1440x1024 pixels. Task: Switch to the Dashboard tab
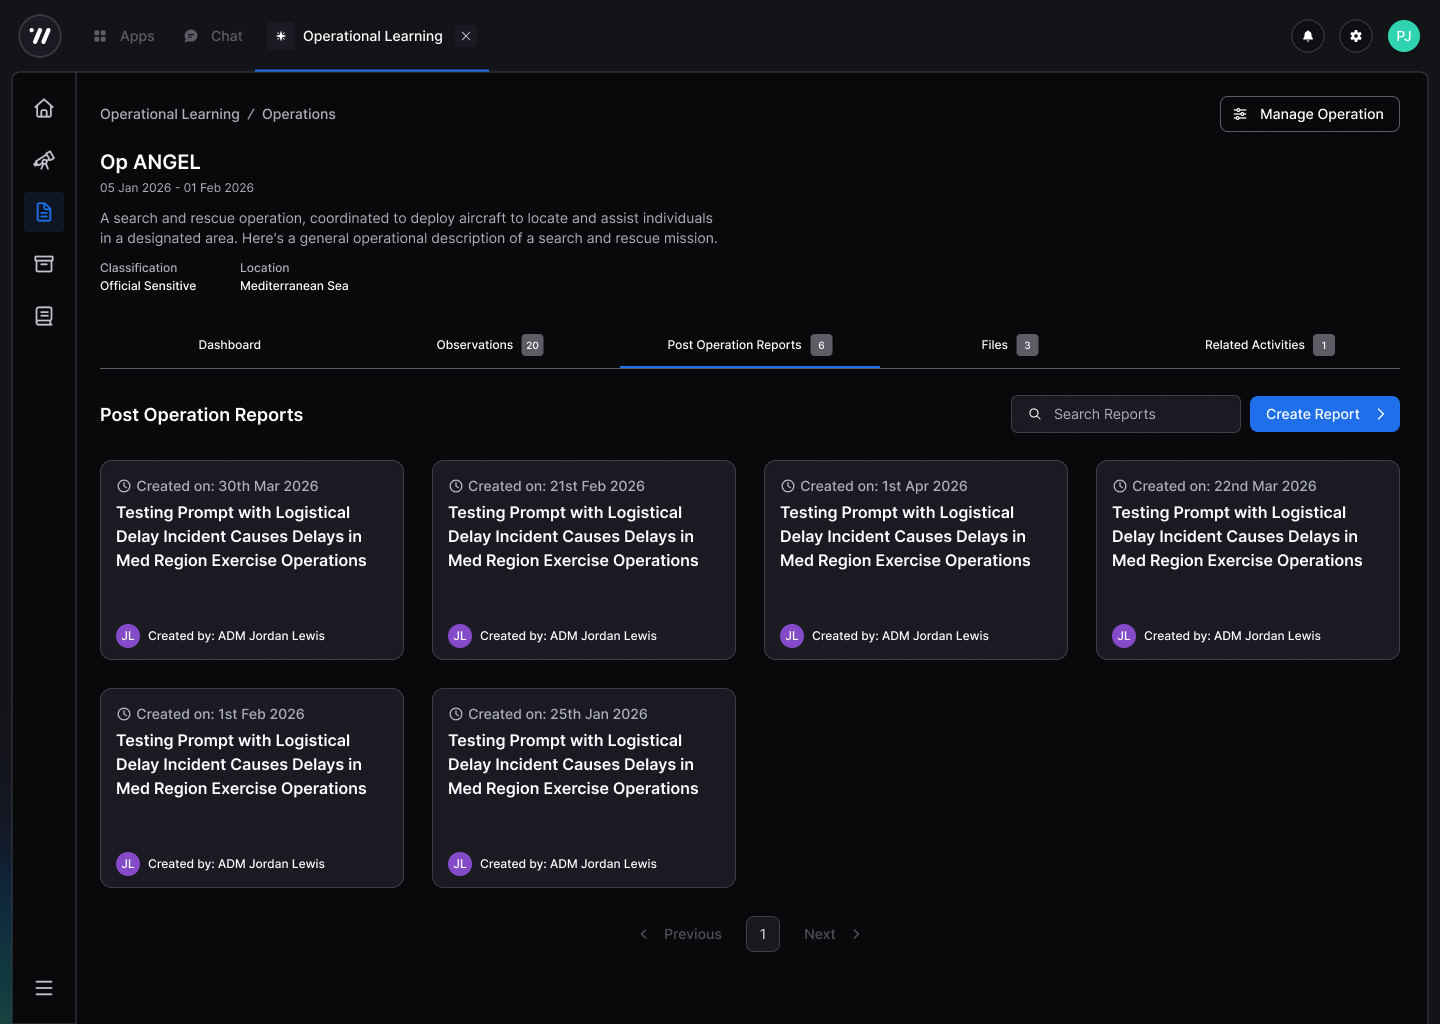coord(230,345)
